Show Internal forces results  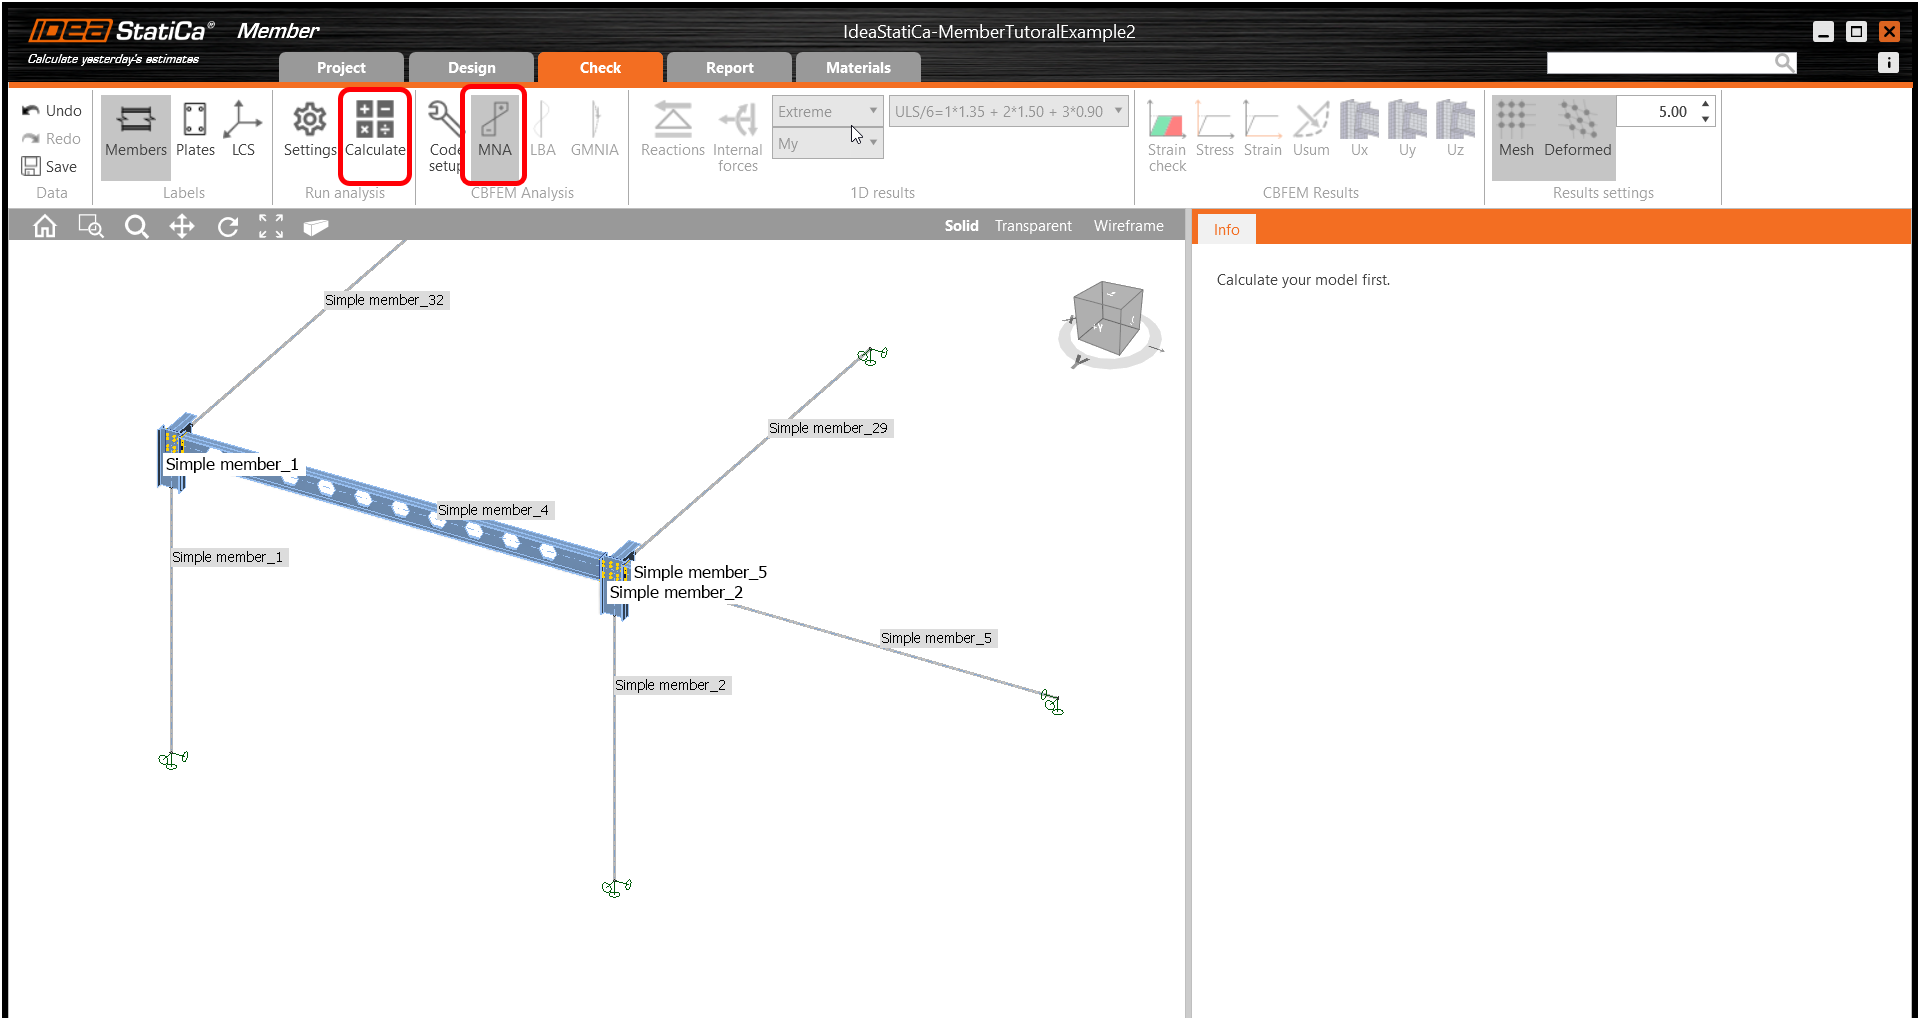(x=738, y=137)
